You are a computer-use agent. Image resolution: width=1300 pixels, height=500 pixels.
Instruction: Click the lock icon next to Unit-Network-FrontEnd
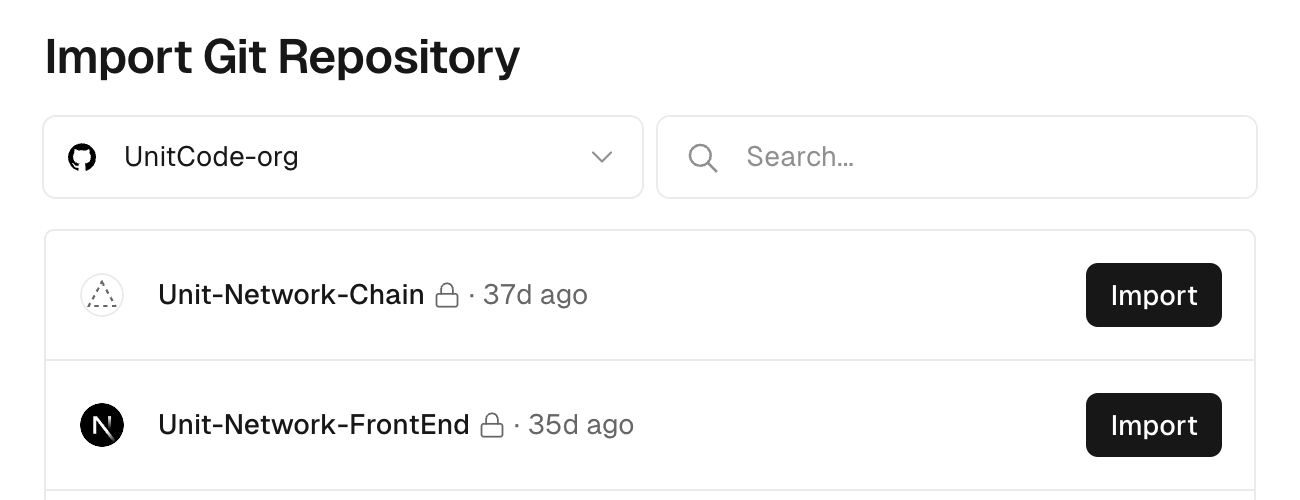pos(492,426)
